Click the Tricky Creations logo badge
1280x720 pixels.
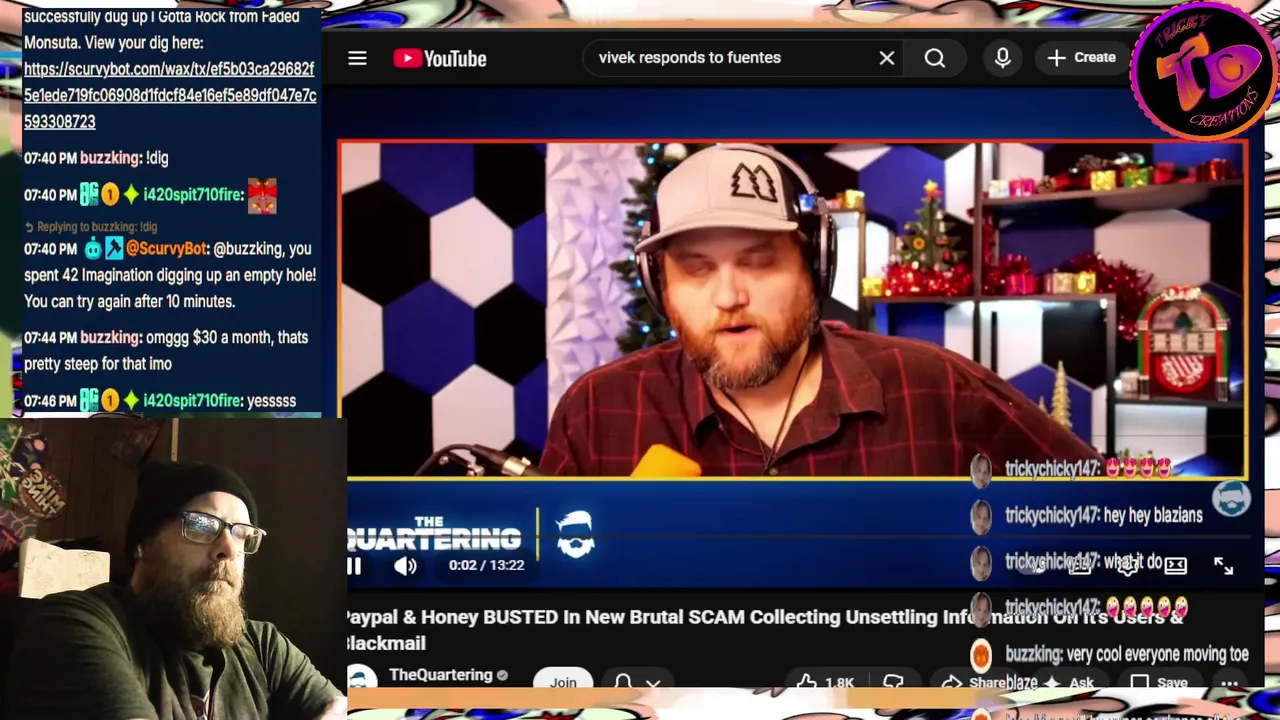pyautogui.click(x=1205, y=72)
